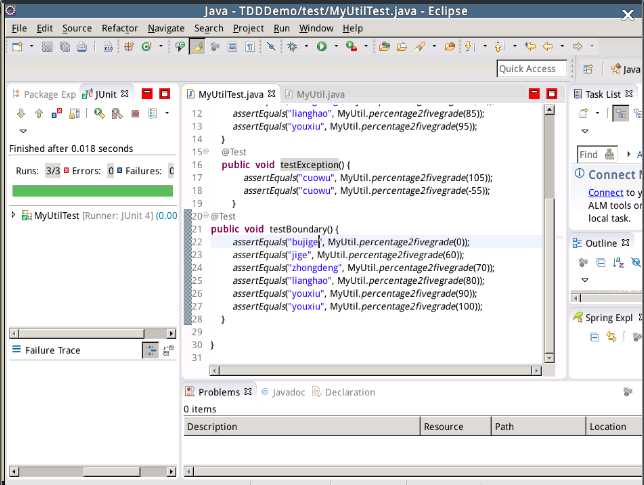This screenshot has height=485, width=644.
Task: Click the Connect link in Task List
Action: [x=605, y=192]
